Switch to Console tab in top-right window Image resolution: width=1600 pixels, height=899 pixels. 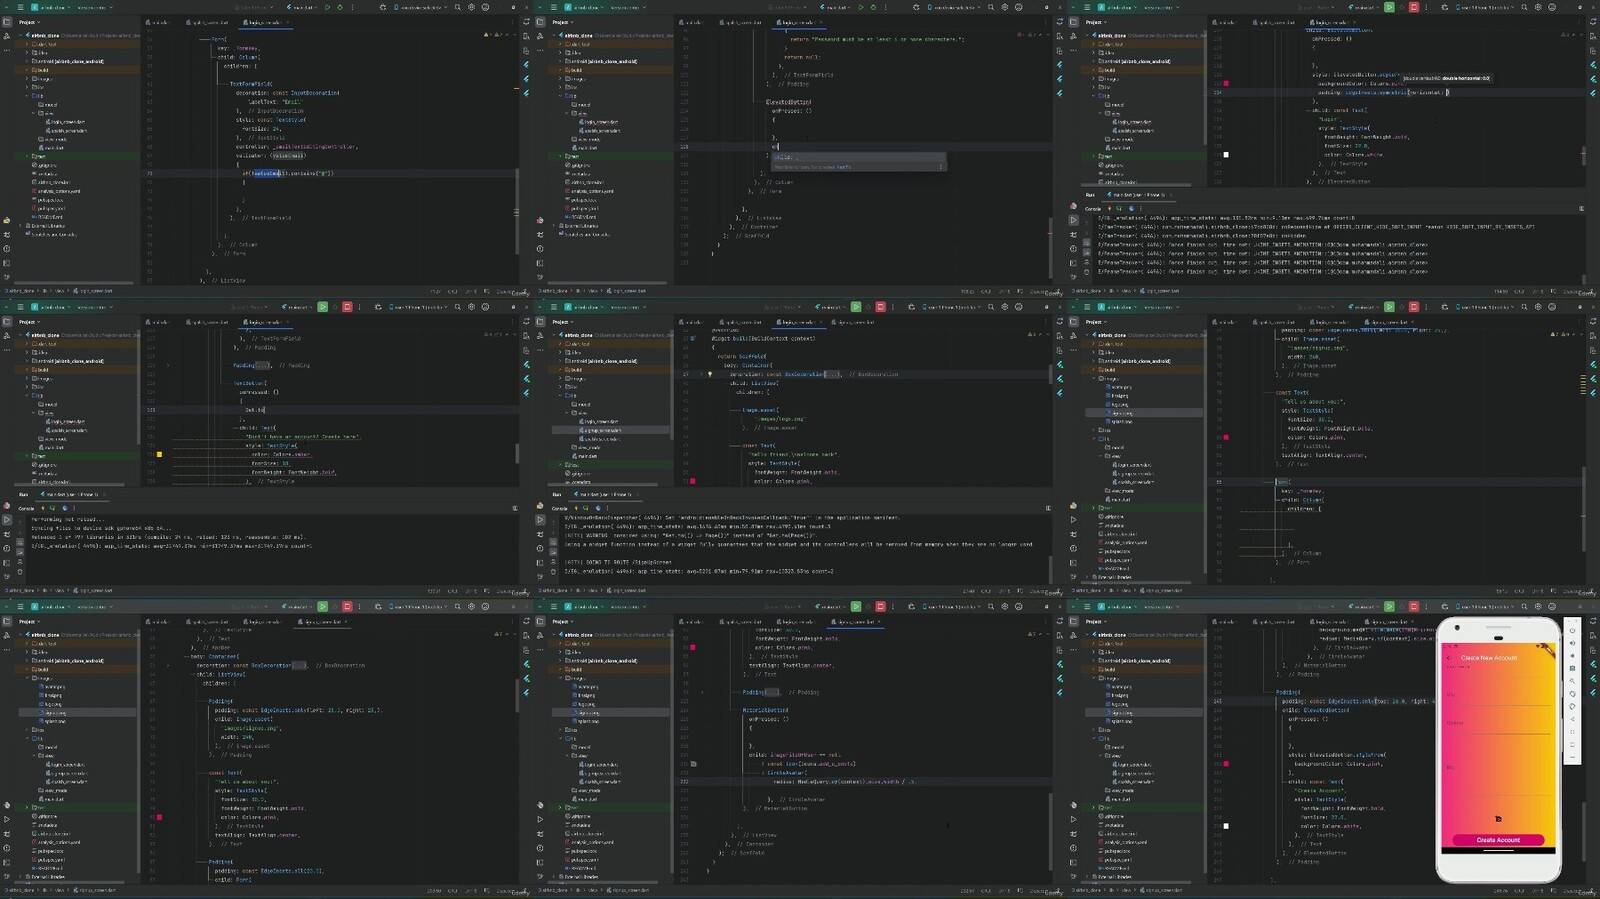click(x=1093, y=209)
